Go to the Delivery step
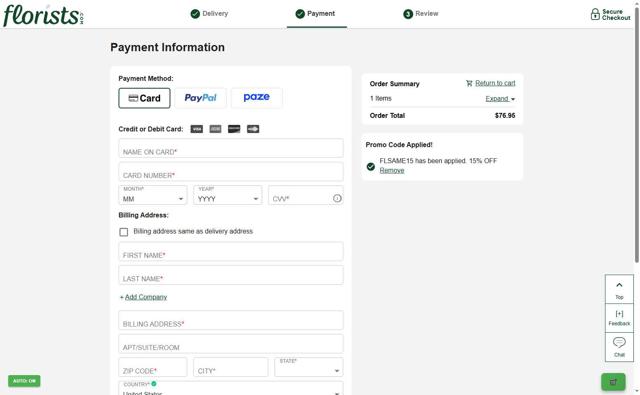640x395 pixels. 209,14
